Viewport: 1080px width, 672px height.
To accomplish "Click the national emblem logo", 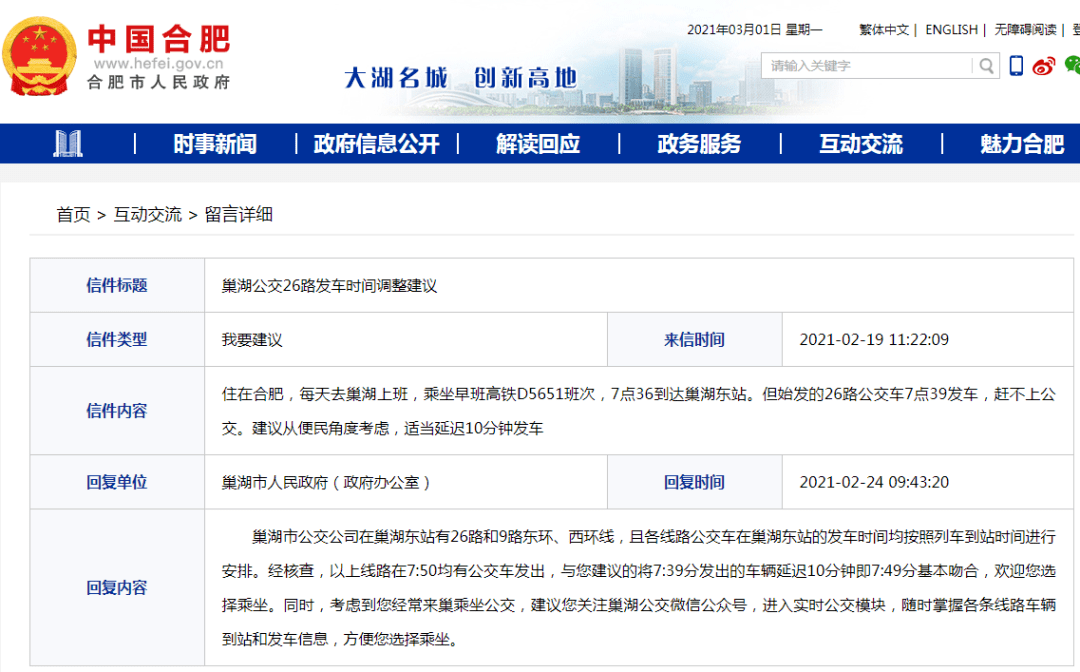I will click(x=39, y=56).
